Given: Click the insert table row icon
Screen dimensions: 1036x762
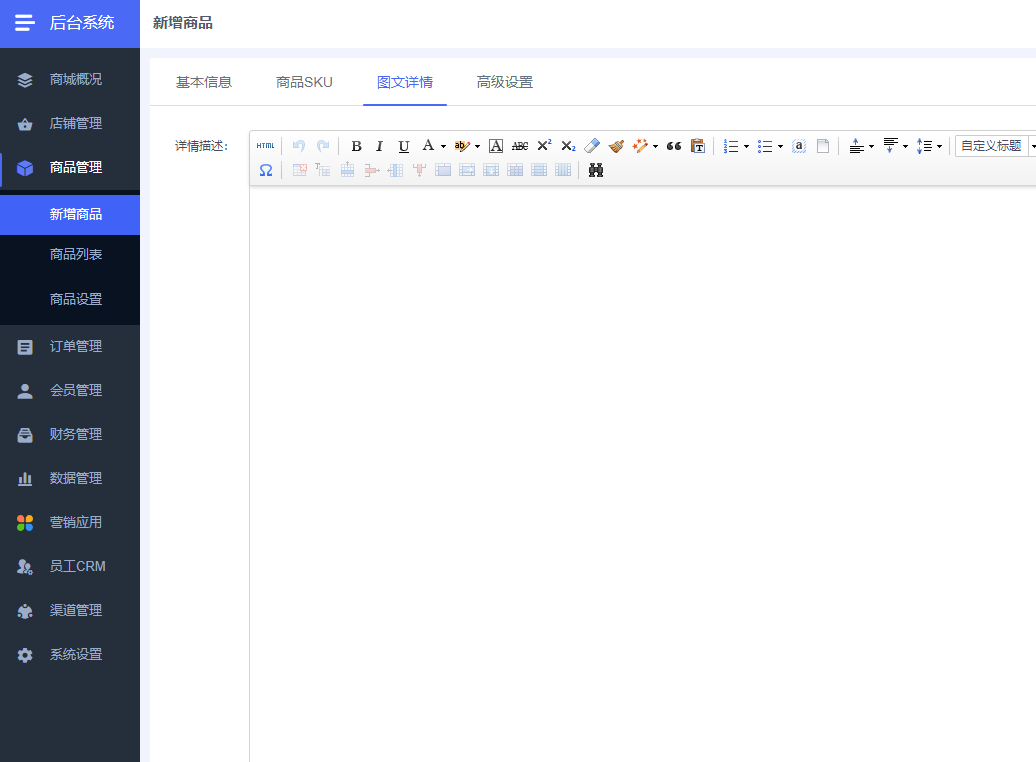Looking at the screenshot, I should 348,171.
